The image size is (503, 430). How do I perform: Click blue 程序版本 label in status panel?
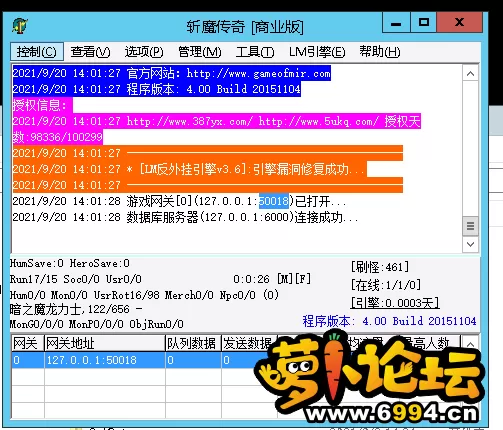389,321
